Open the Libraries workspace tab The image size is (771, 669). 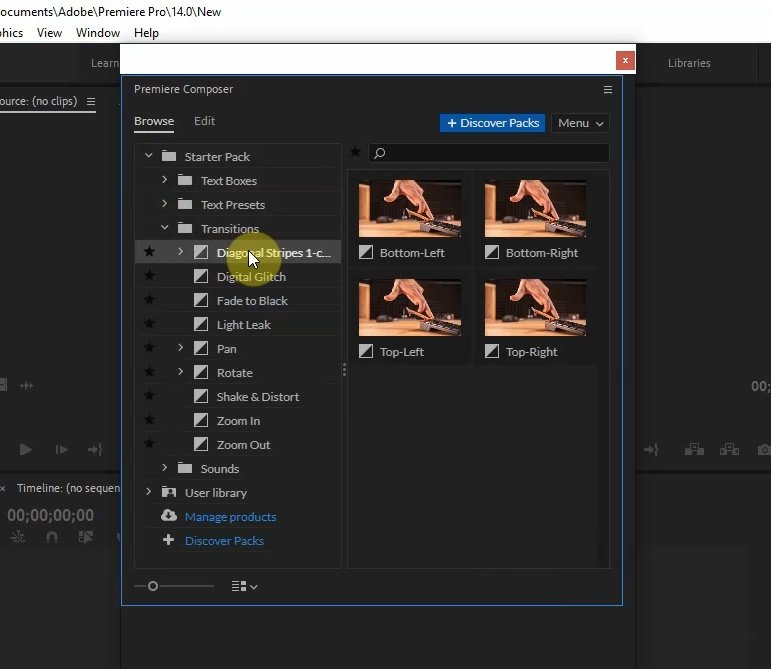pos(689,63)
